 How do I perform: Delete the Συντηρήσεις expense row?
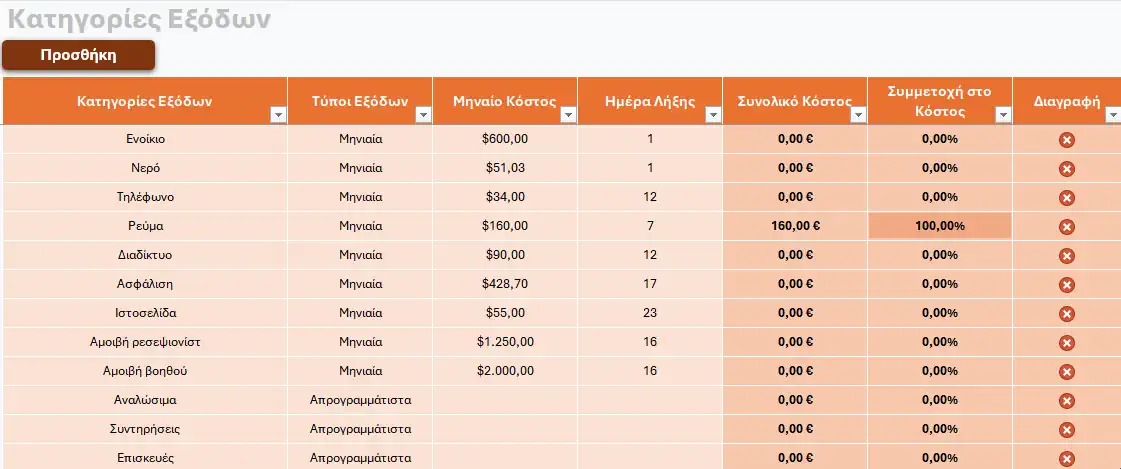[1067, 430]
